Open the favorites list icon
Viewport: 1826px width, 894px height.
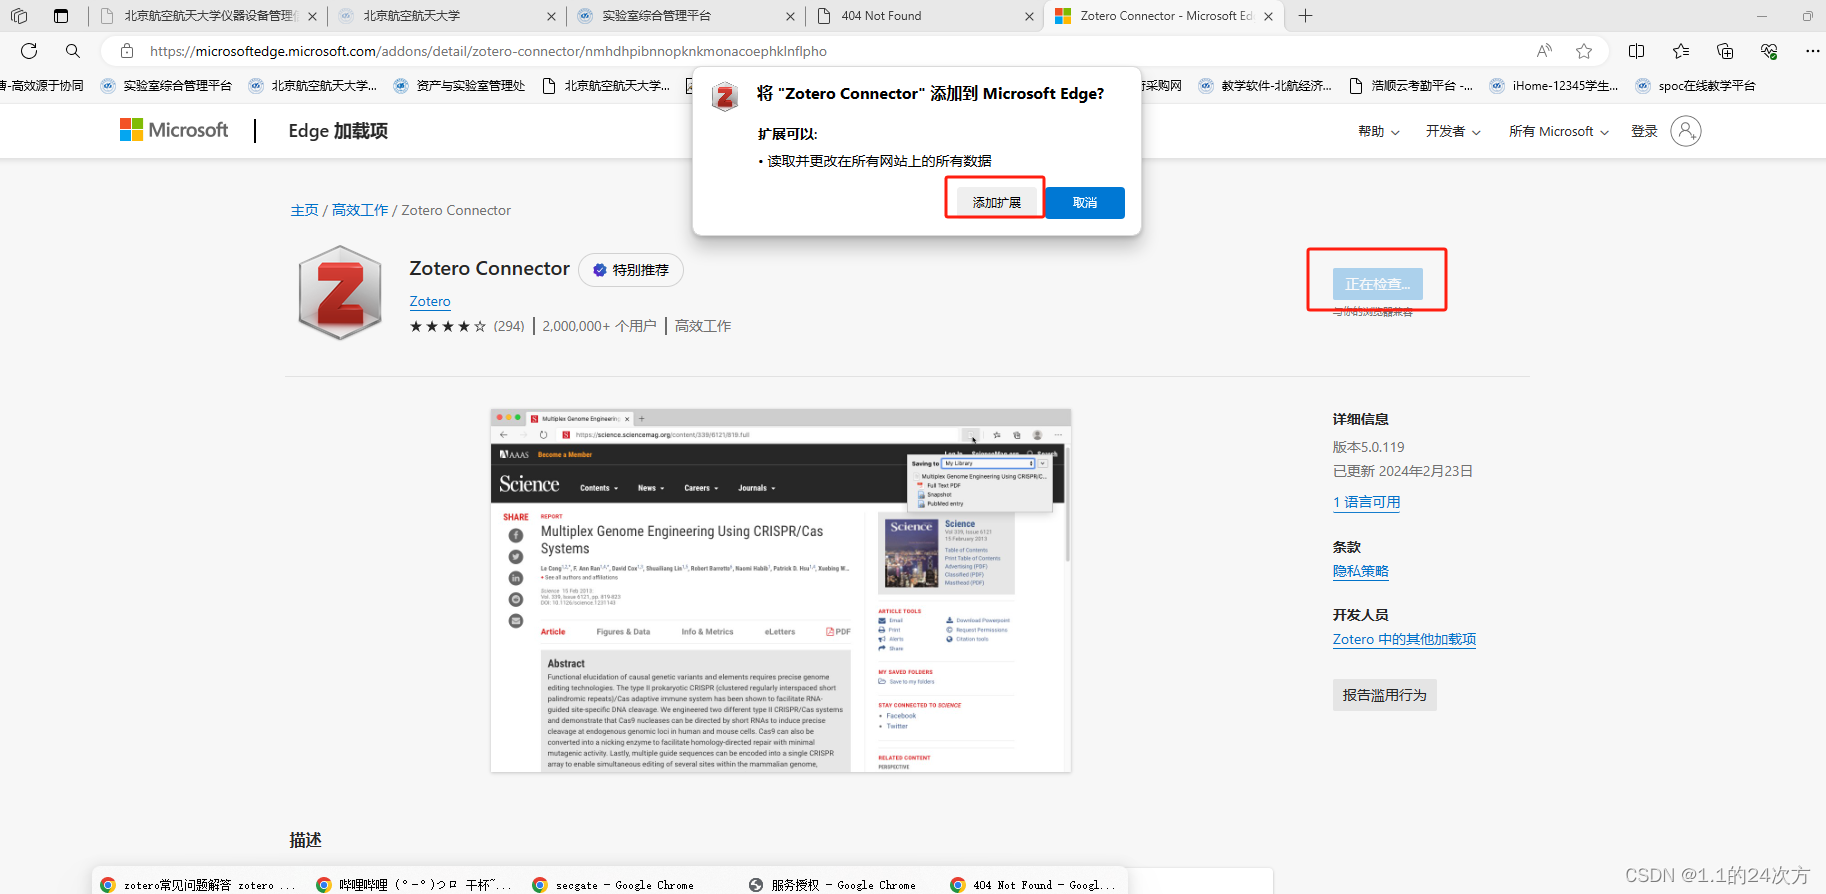(1681, 51)
